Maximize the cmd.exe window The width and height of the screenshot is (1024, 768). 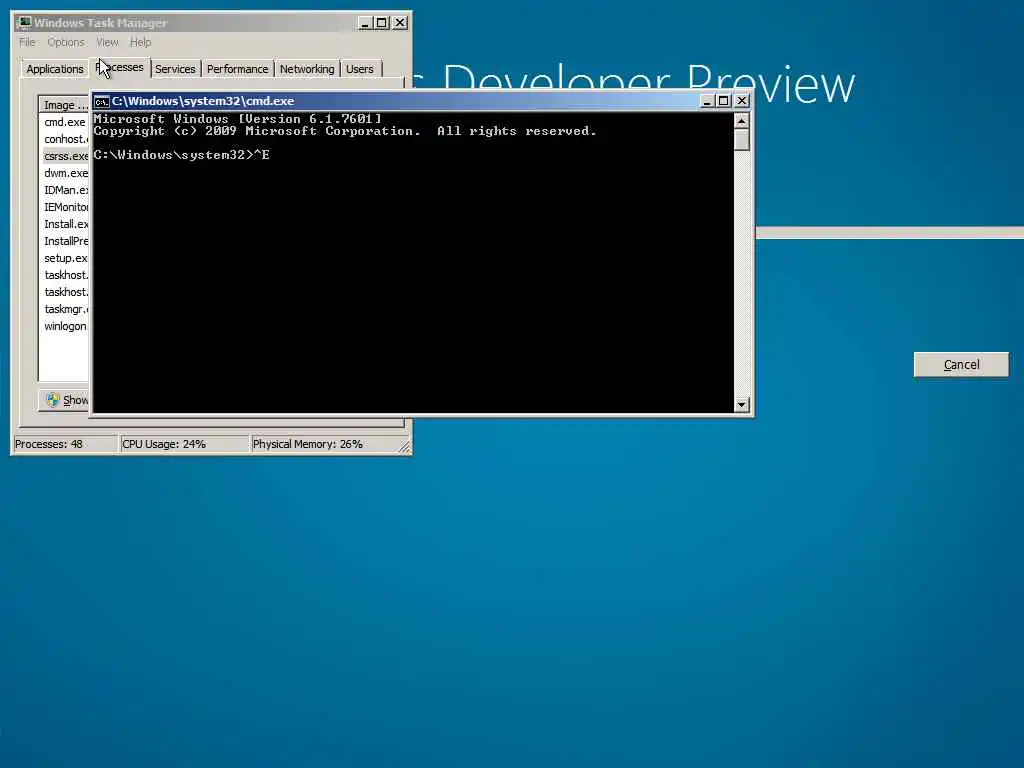[724, 101]
